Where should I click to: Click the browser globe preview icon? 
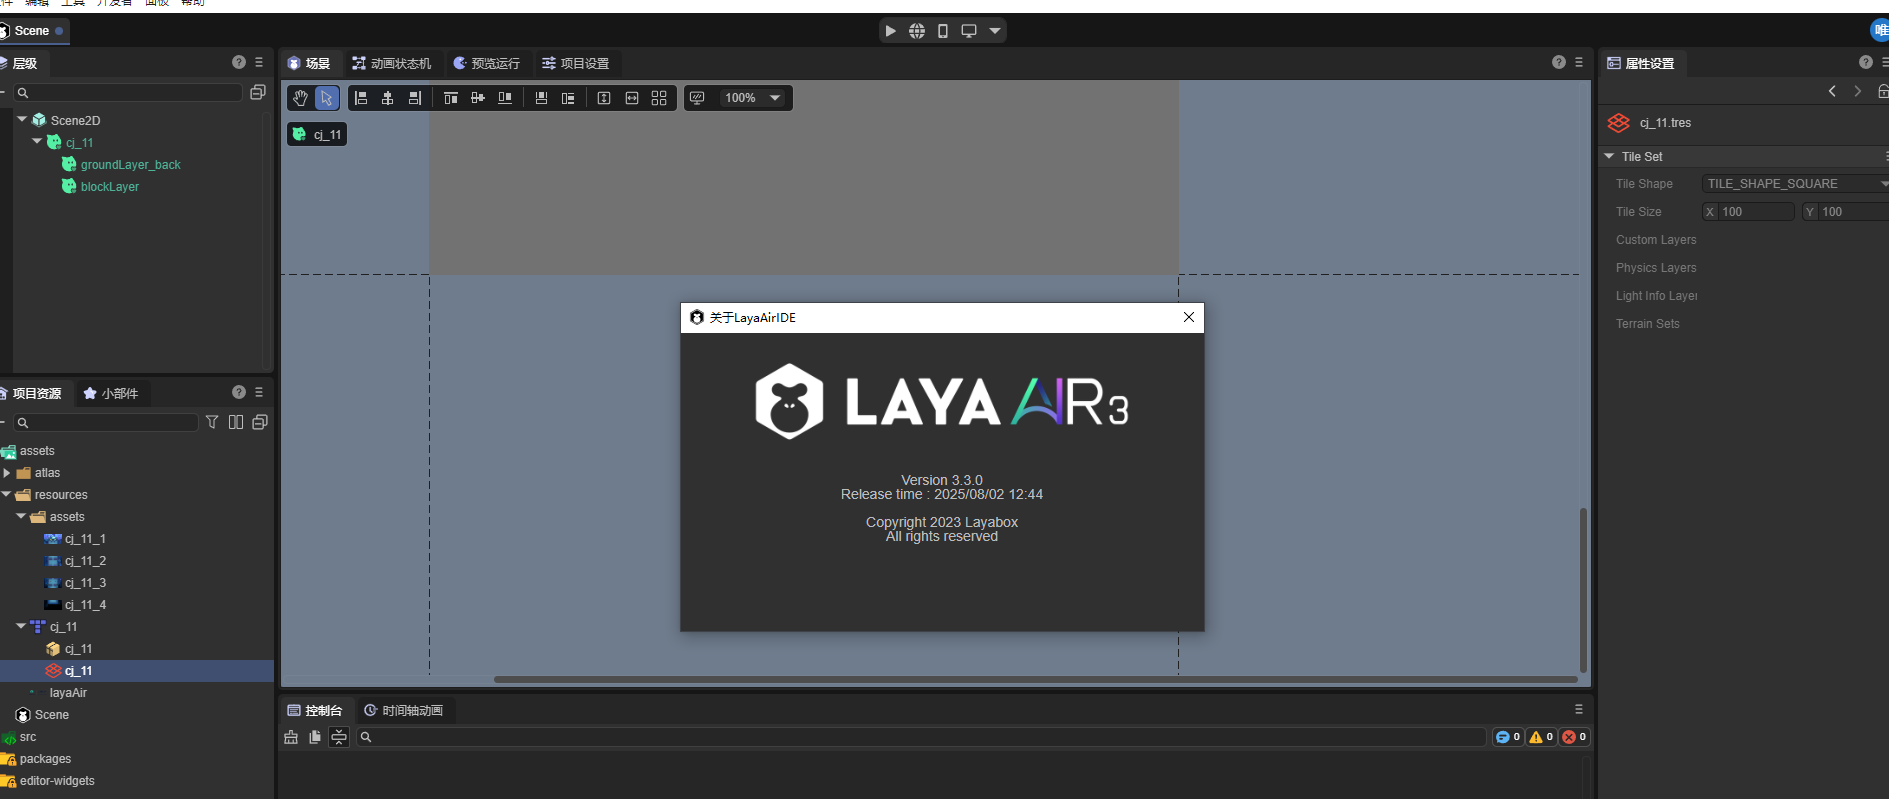click(917, 31)
